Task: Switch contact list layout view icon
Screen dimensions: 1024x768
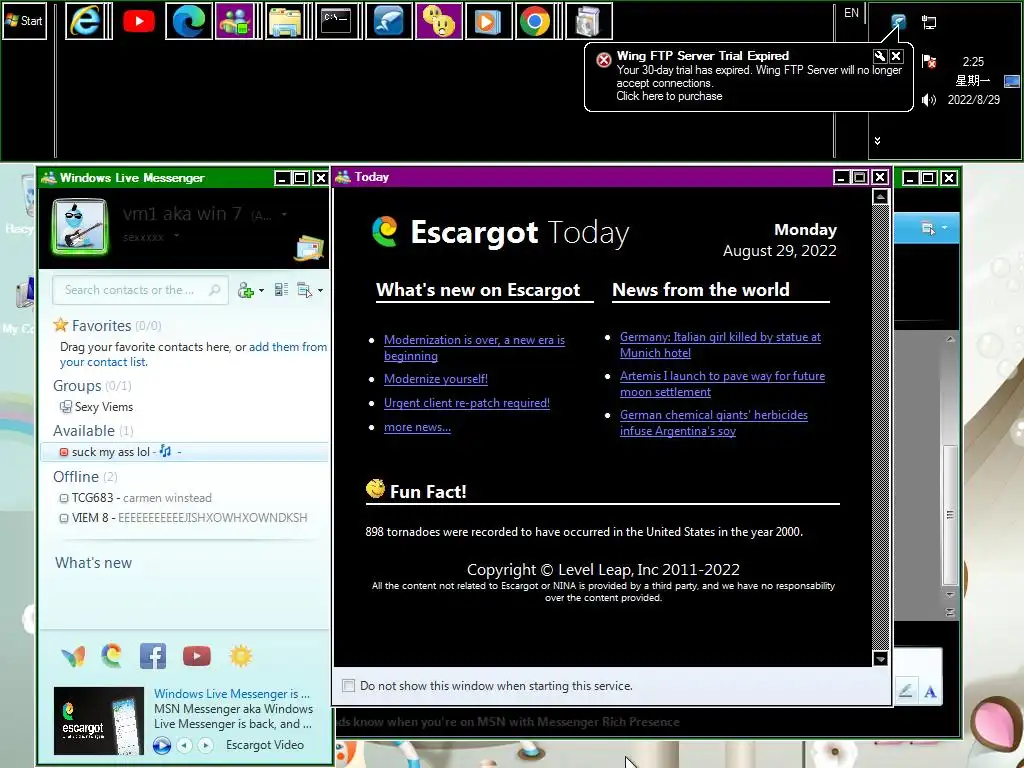Action: pyautogui.click(x=281, y=290)
